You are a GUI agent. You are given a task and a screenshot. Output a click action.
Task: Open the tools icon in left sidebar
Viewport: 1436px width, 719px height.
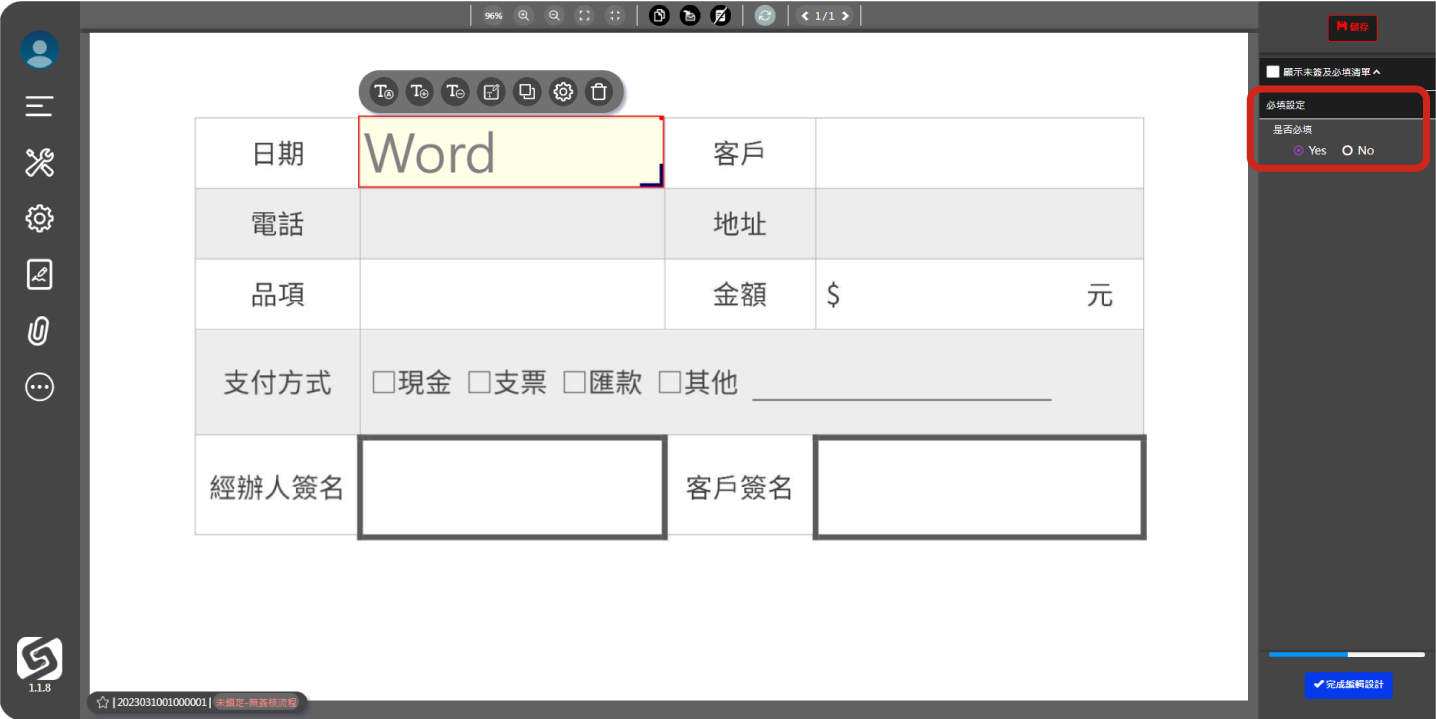[x=39, y=162]
